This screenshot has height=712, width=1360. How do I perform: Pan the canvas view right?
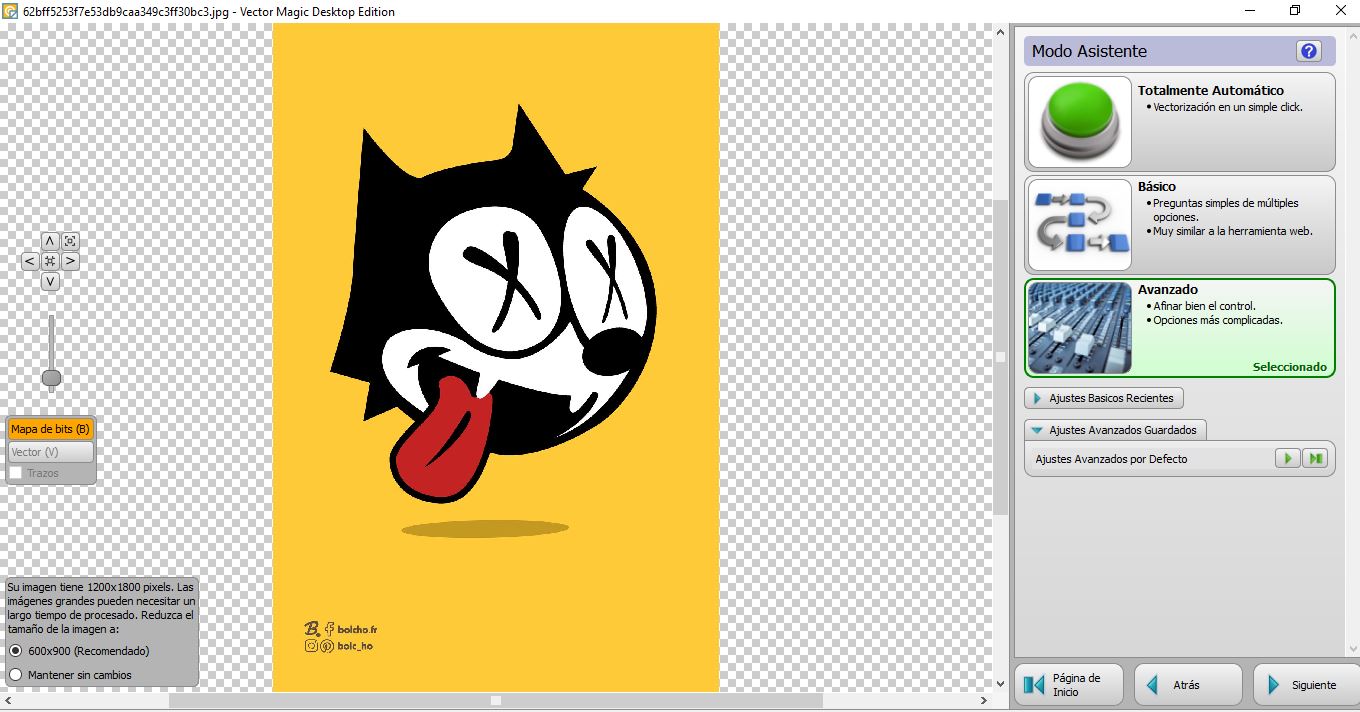(x=70, y=261)
